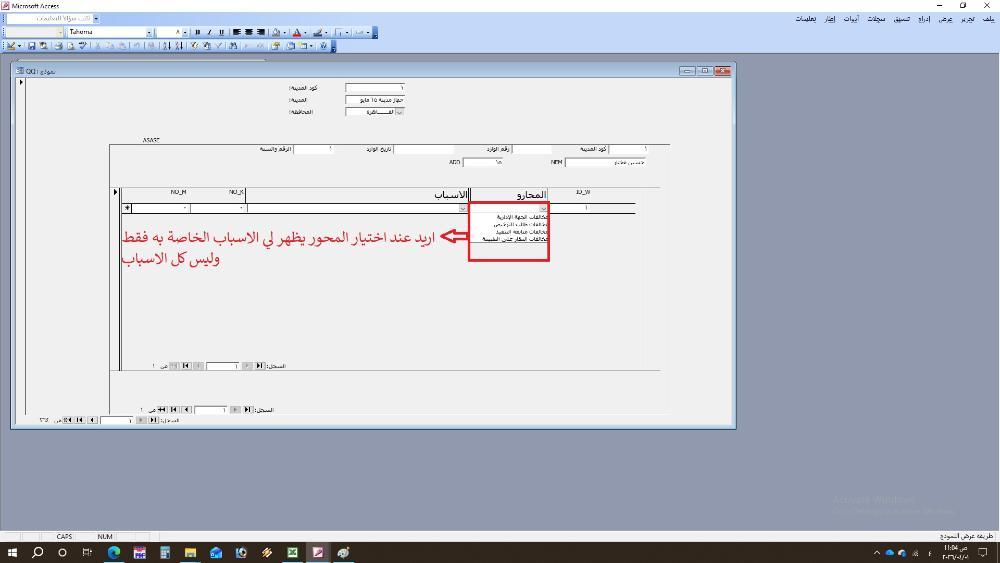
Task: Toggle Italic formatting in the toolbar
Action: pyautogui.click(x=209, y=32)
